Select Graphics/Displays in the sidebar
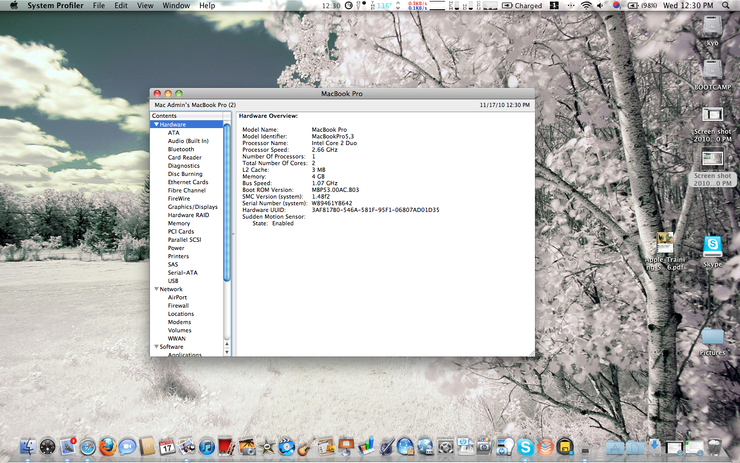The image size is (740, 463). click(192, 207)
